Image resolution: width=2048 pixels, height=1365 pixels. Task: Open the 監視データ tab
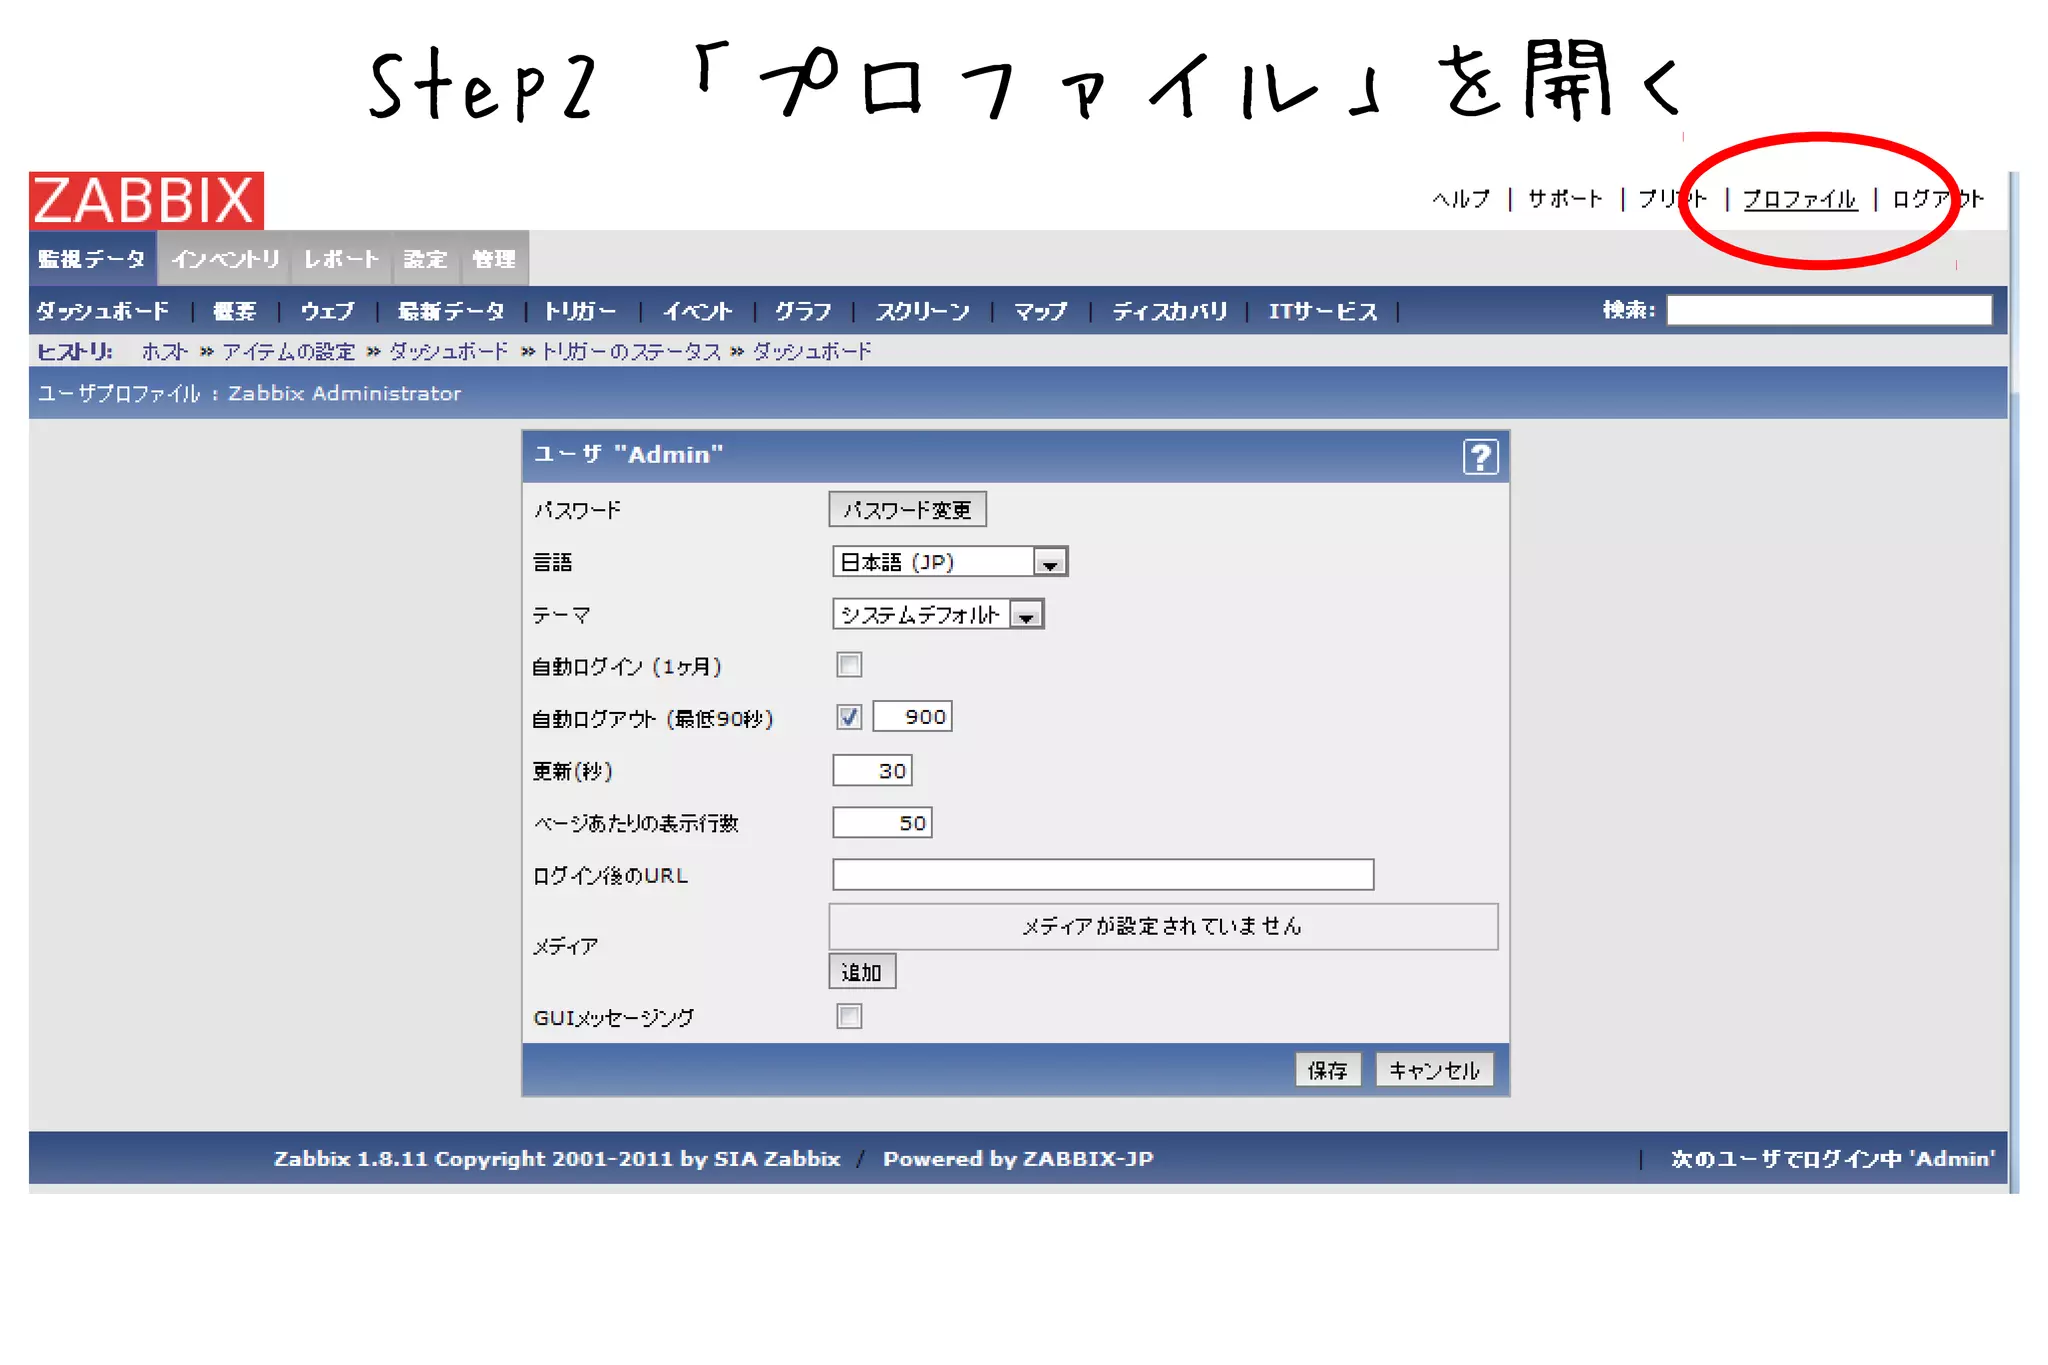[x=92, y=259]
